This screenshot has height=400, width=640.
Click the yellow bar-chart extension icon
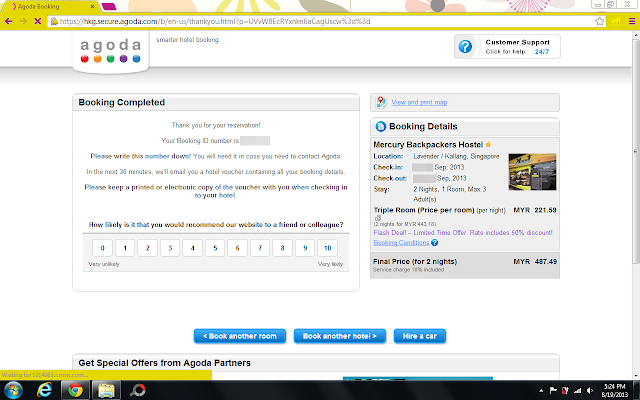[x=616, y=21]
